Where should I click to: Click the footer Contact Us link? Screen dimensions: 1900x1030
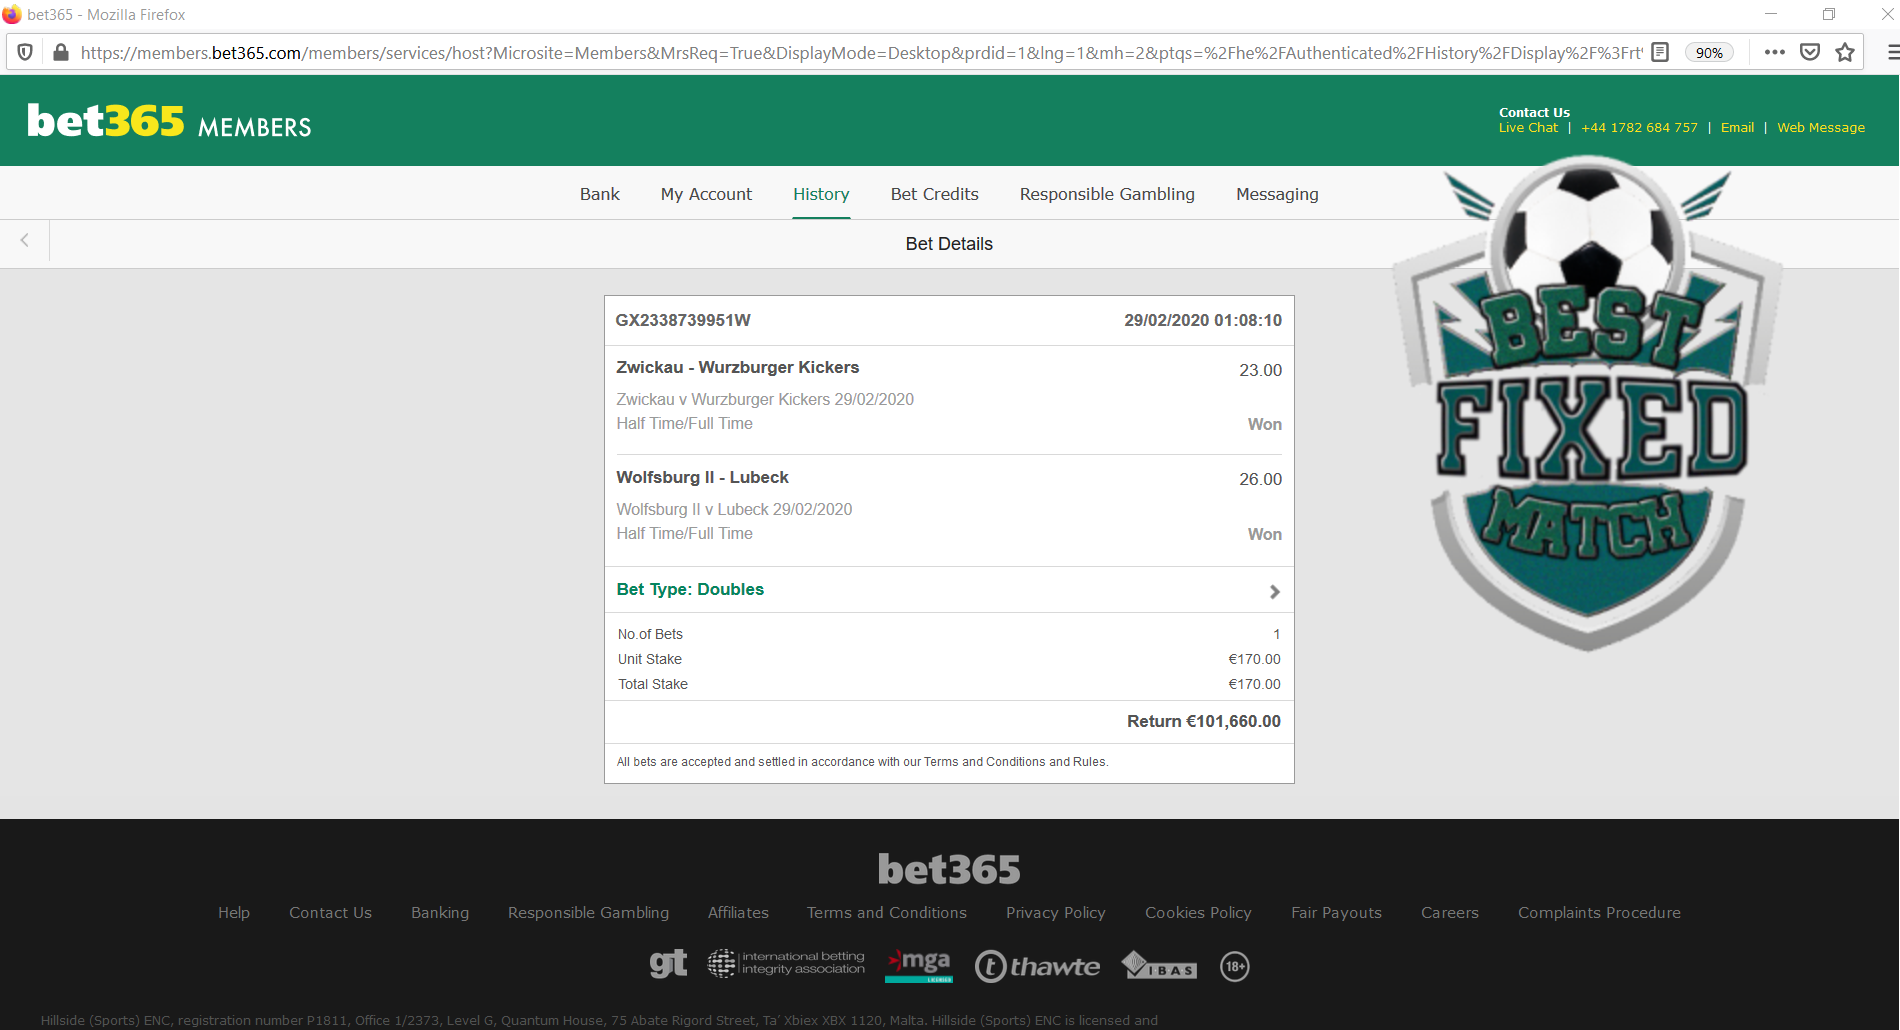coord(330,913)
